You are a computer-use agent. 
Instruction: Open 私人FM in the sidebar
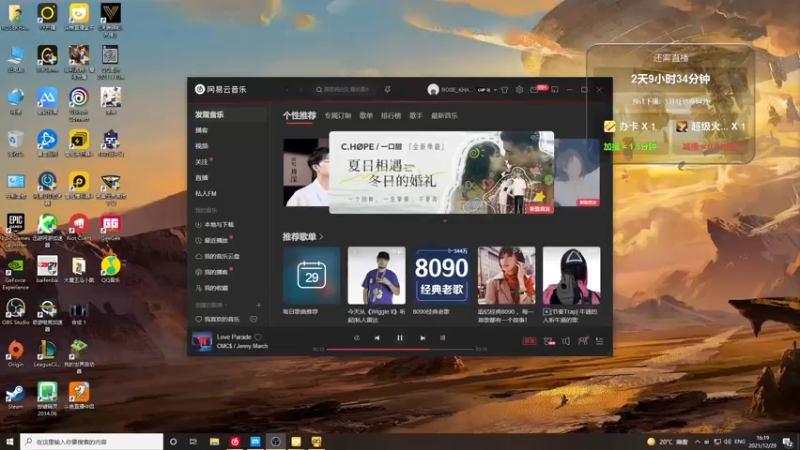(x=206, y=194)
